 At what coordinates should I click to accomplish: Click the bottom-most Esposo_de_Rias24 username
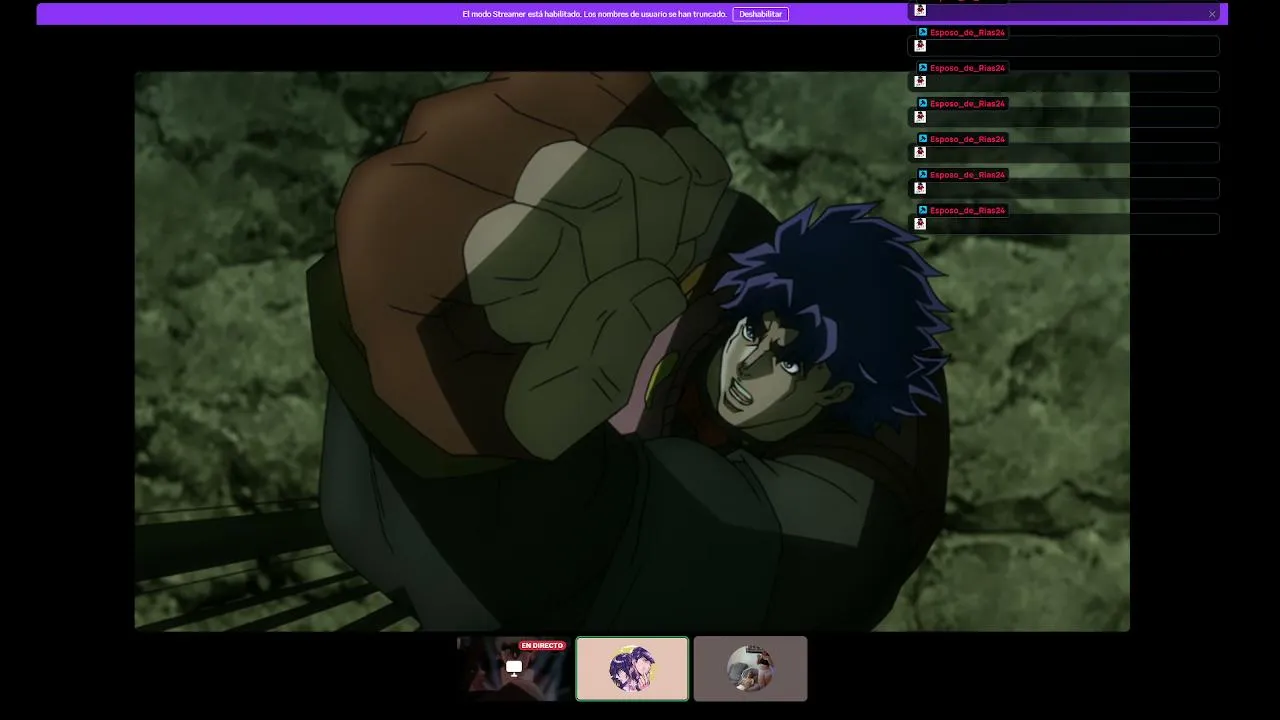(967, 210)
